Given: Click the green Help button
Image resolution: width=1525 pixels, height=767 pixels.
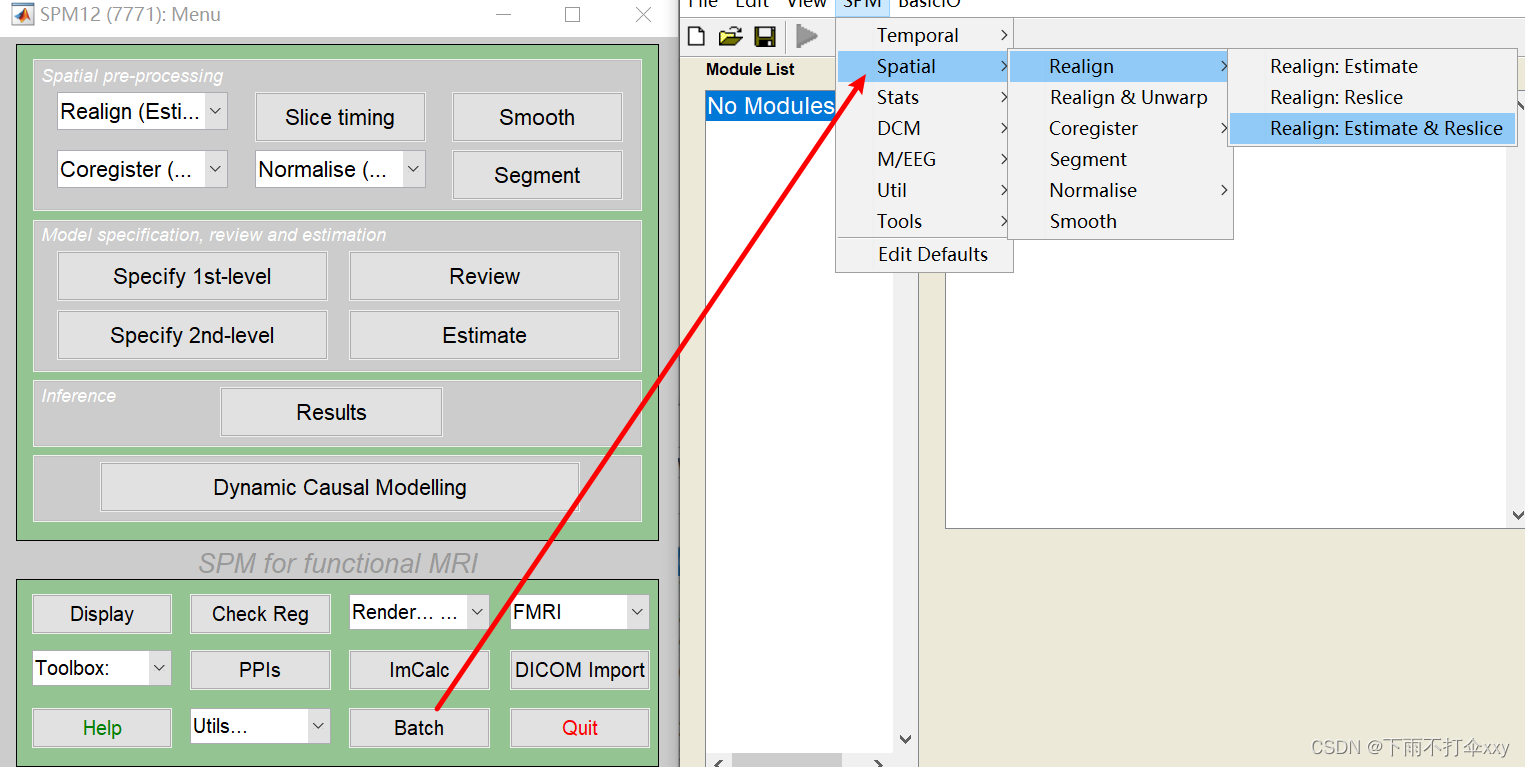Looking at the screenshot, I should tap(102, 728).
